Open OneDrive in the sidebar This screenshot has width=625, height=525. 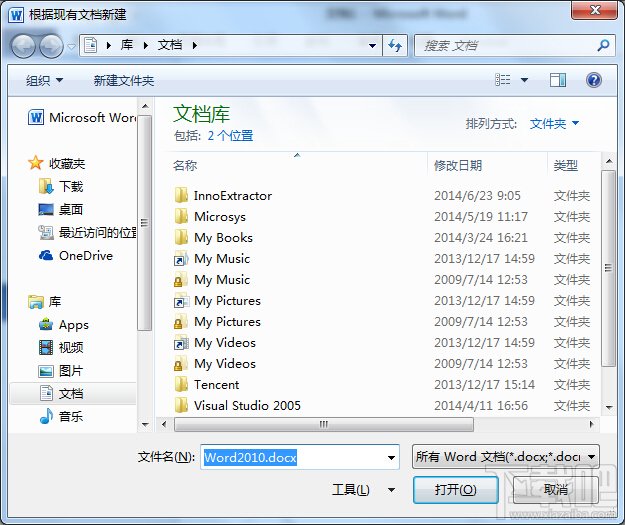click(76, 256)
